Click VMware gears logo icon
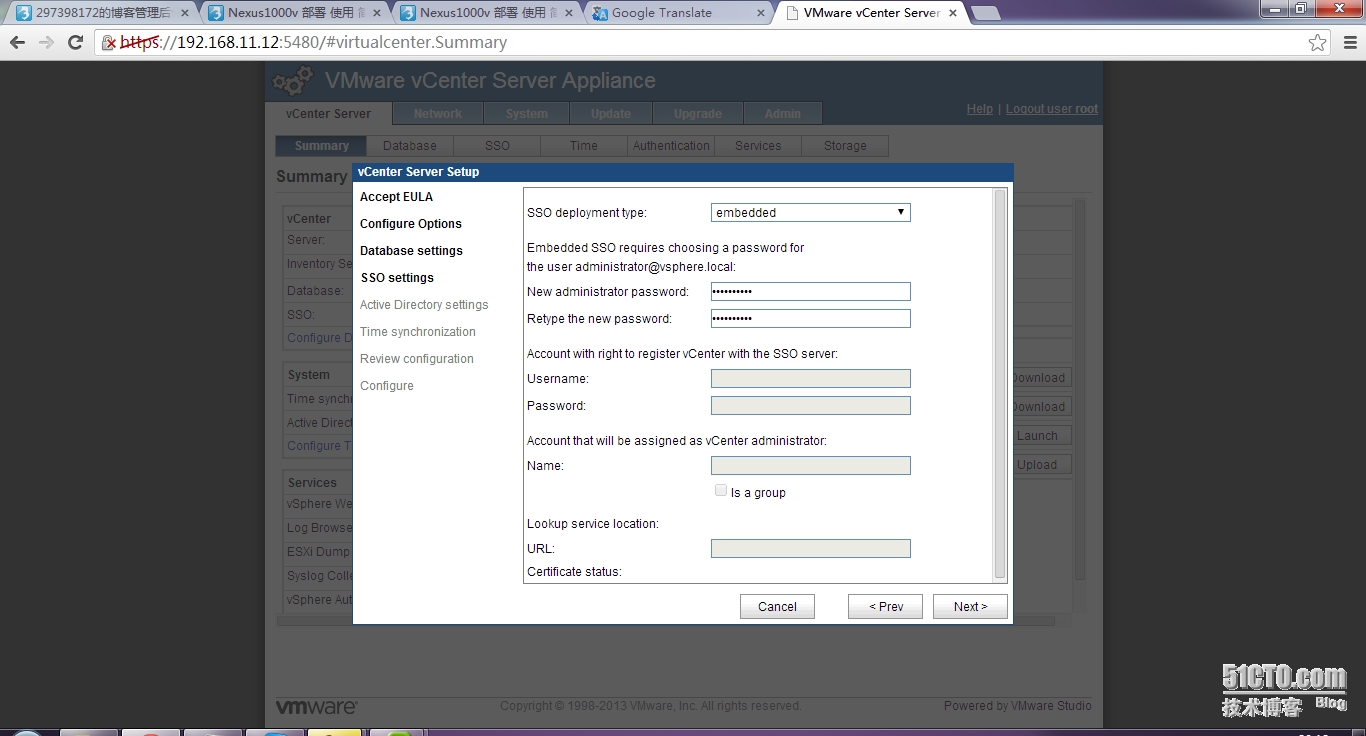 293,82
